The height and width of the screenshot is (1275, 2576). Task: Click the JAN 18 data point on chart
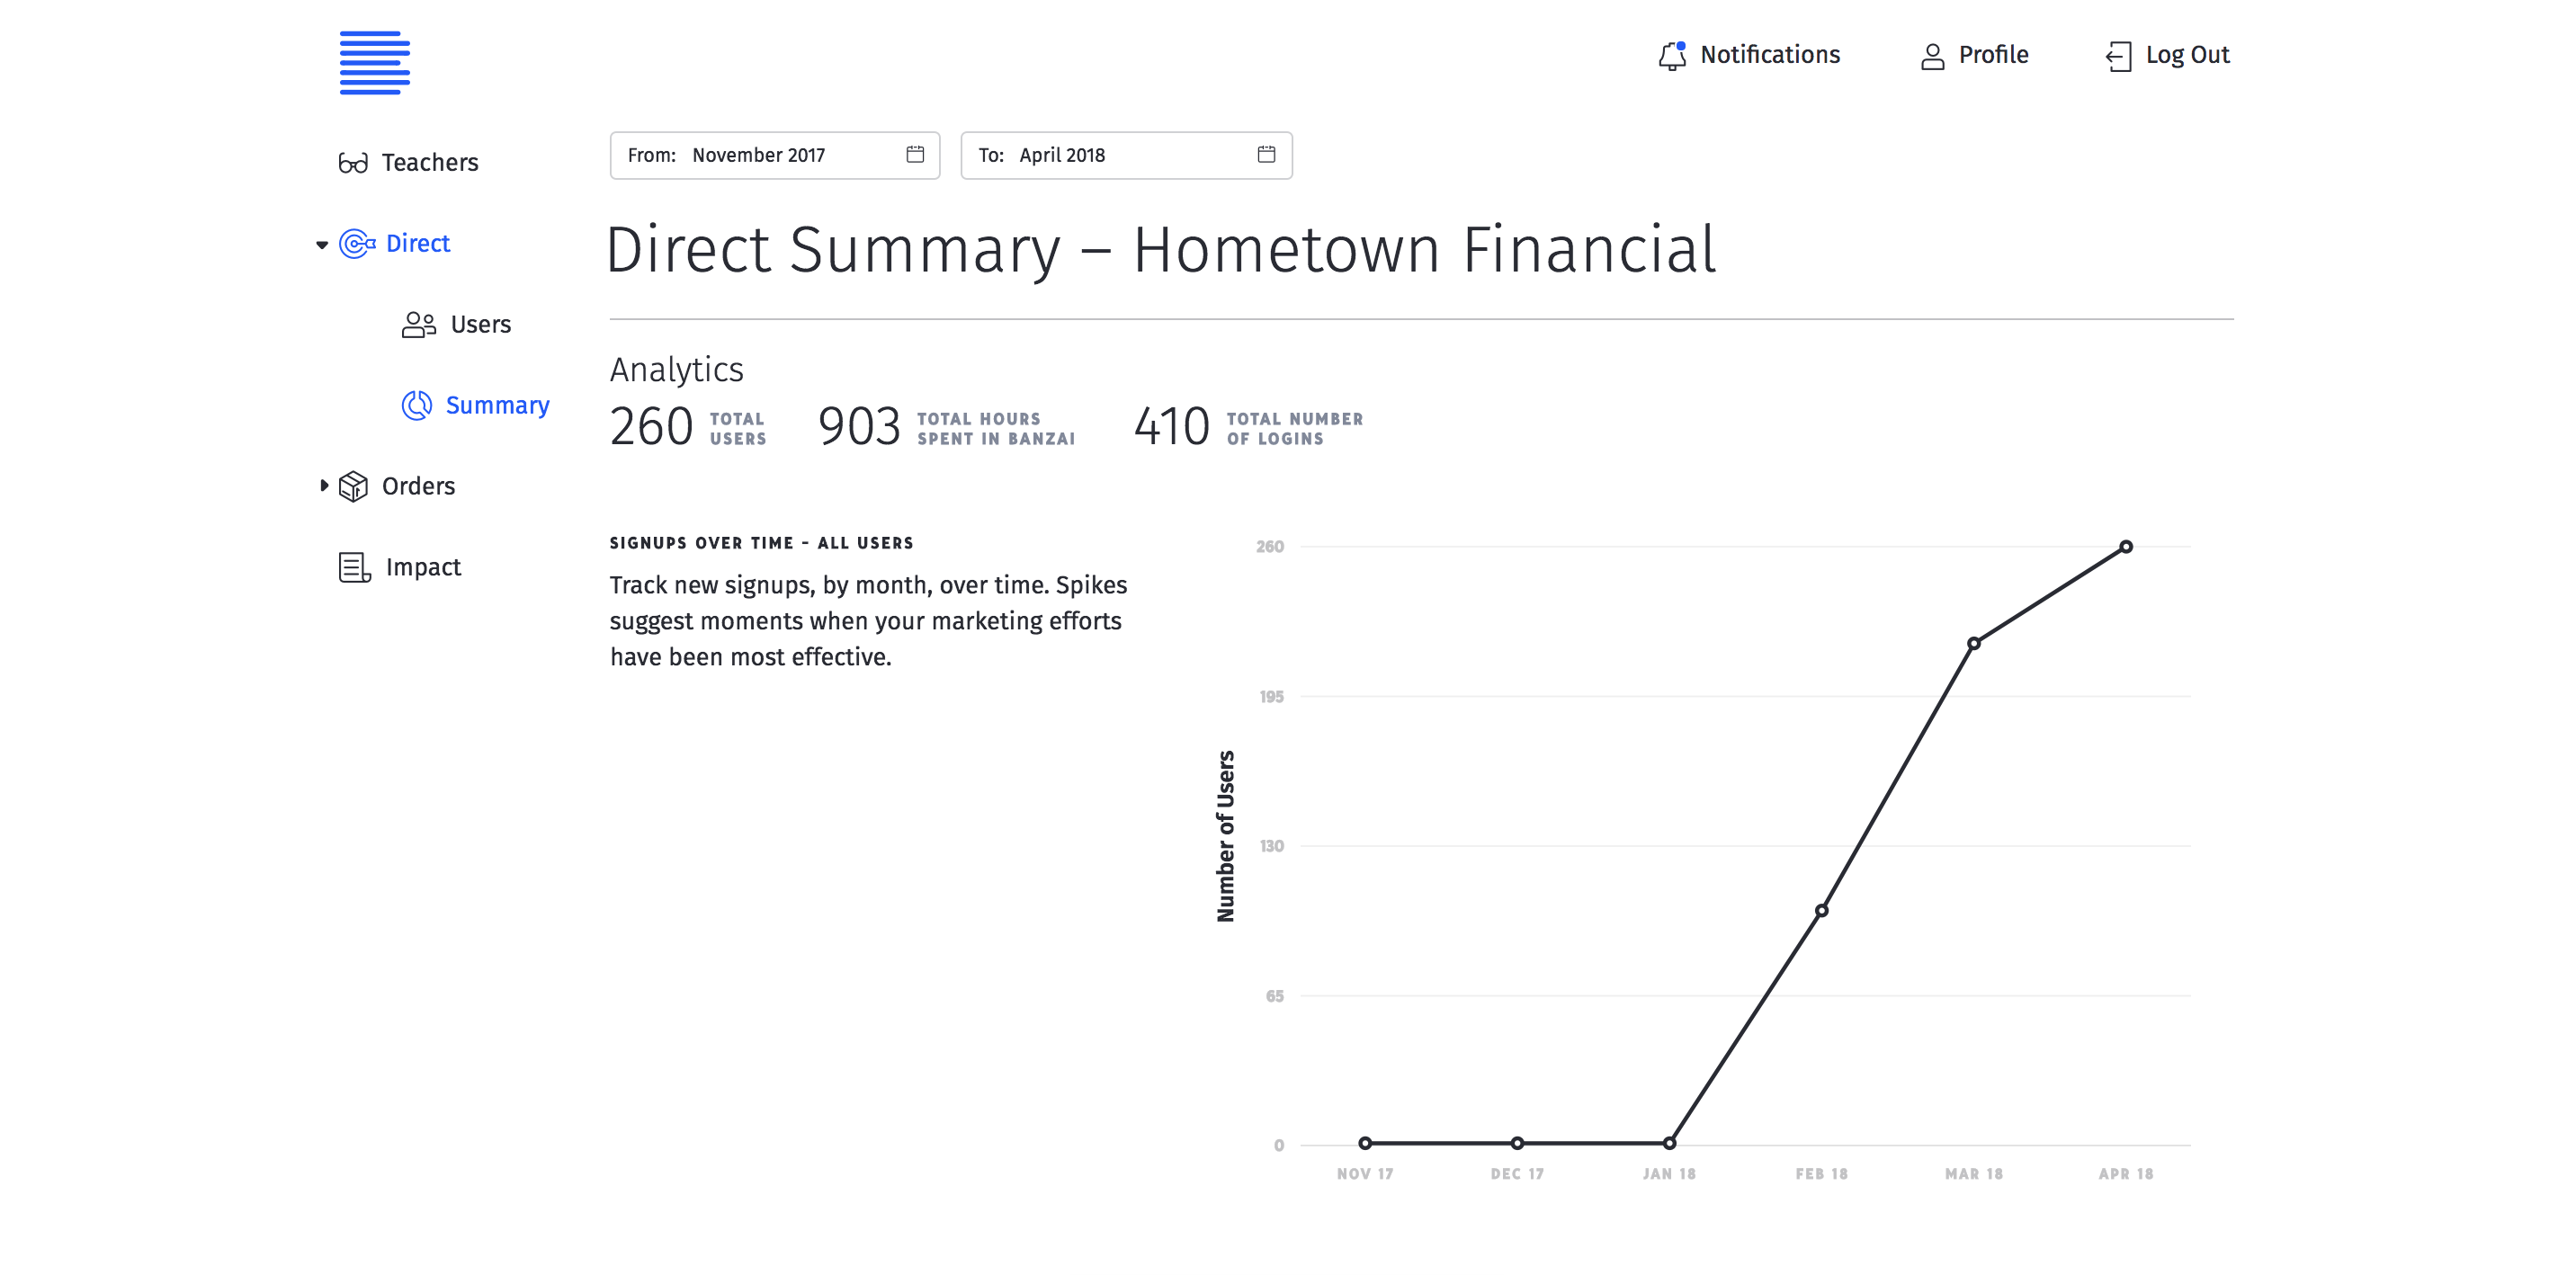pos(1669,1143)
